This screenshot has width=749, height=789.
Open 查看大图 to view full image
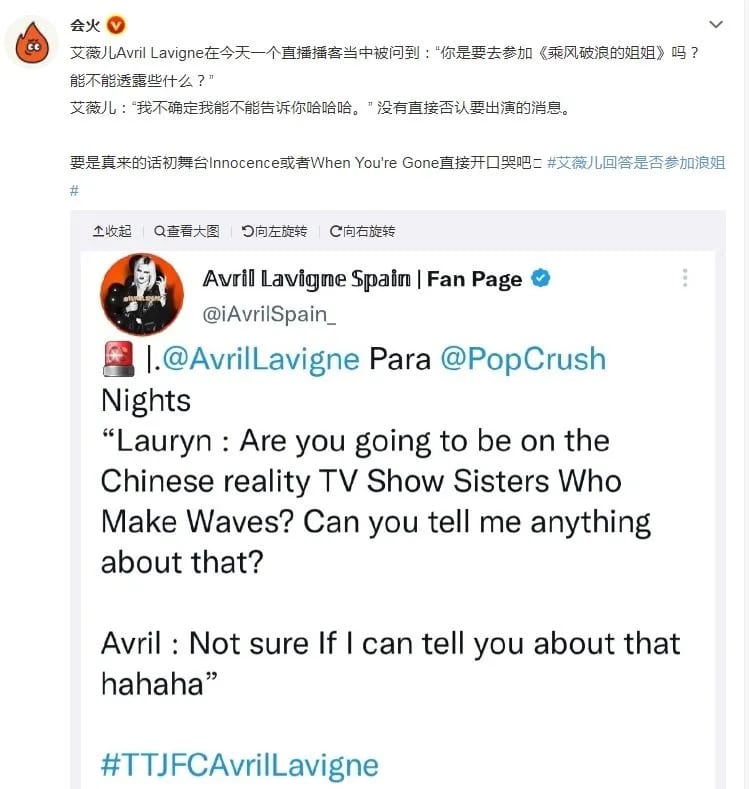pyautogui.click(x=187, y=231)
